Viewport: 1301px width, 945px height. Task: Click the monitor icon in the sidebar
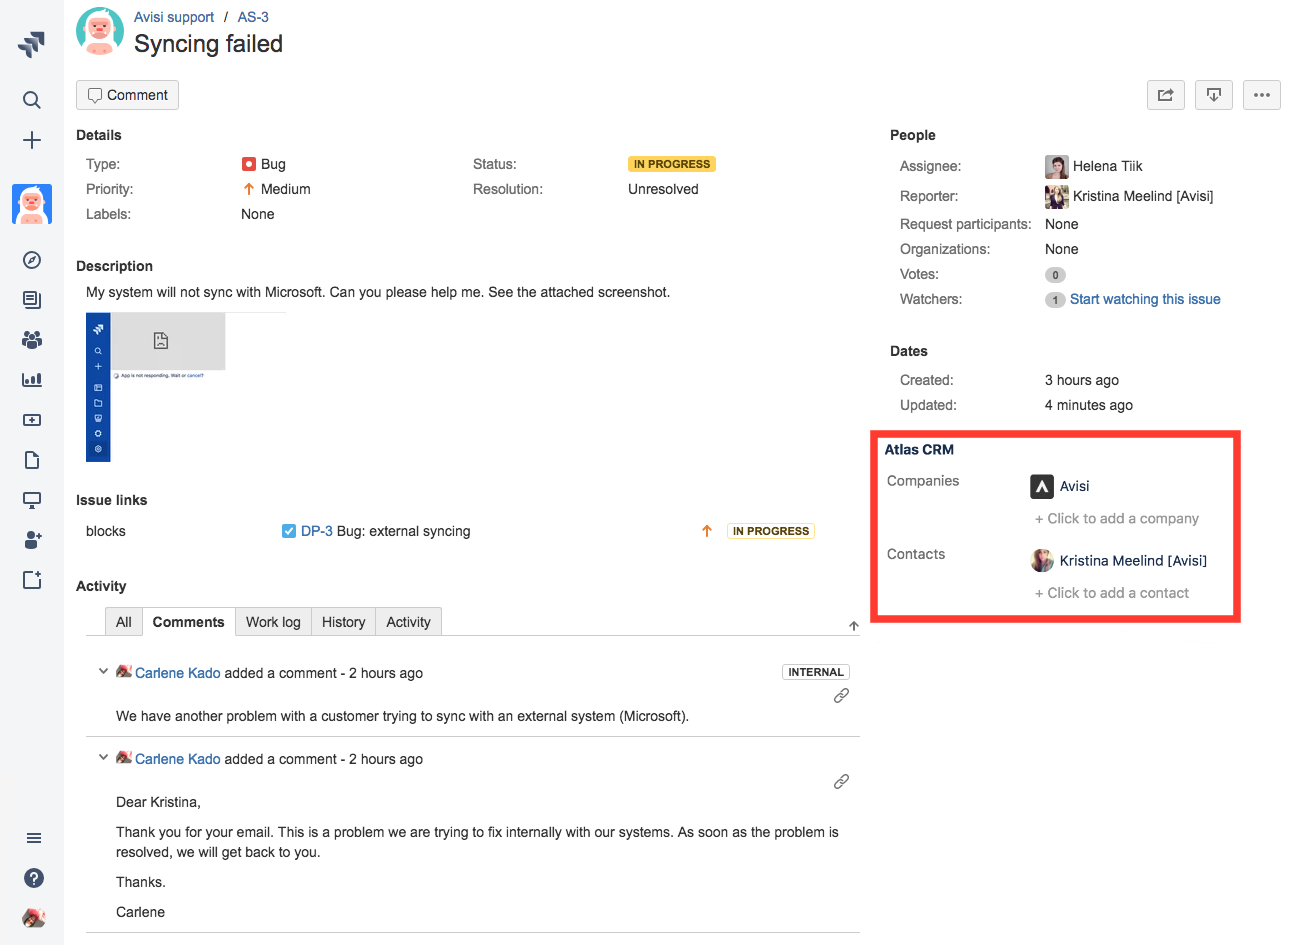point(32,500)
